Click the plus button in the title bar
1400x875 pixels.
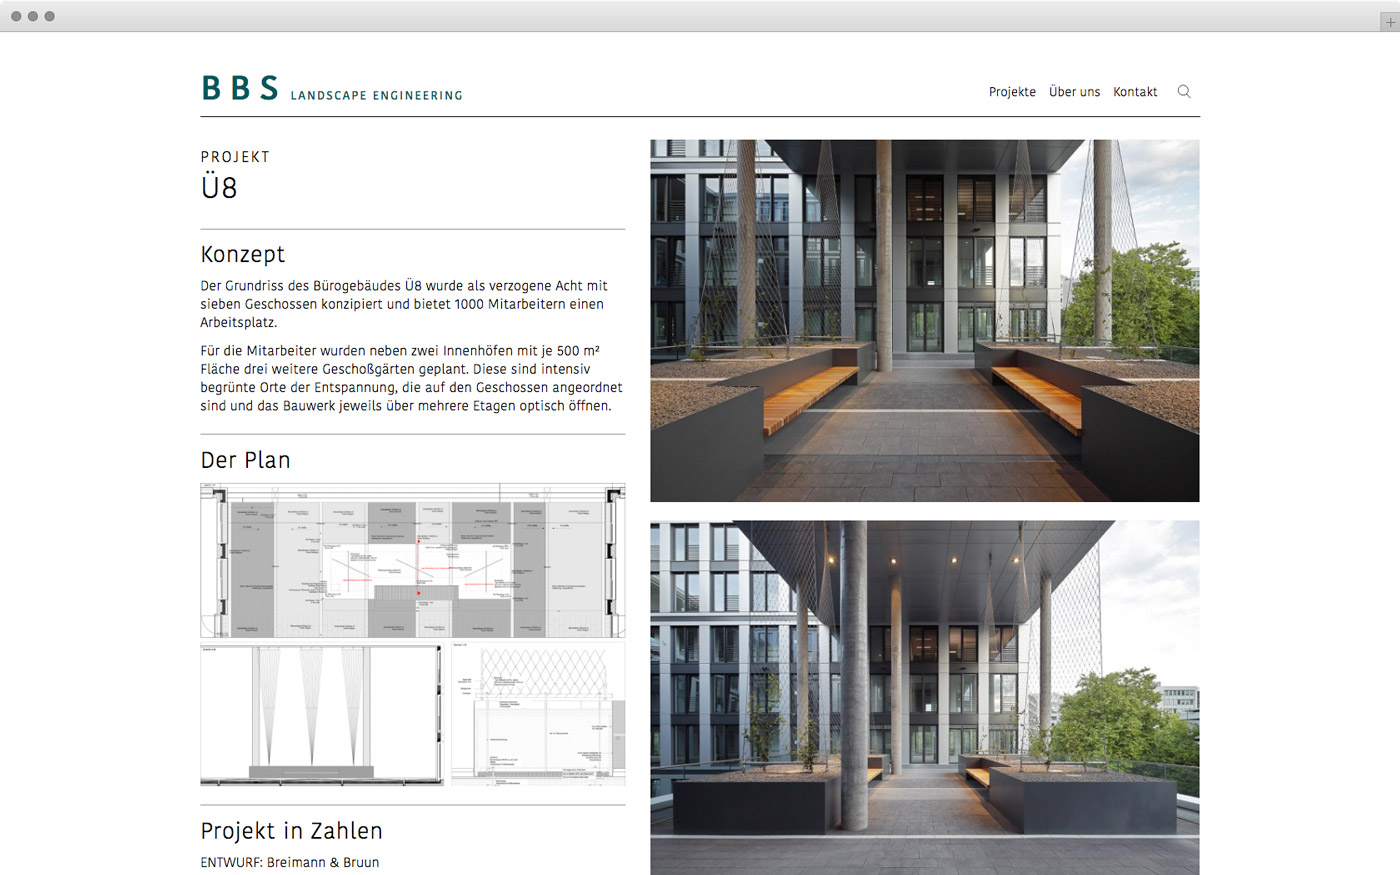pos(1388,21)
